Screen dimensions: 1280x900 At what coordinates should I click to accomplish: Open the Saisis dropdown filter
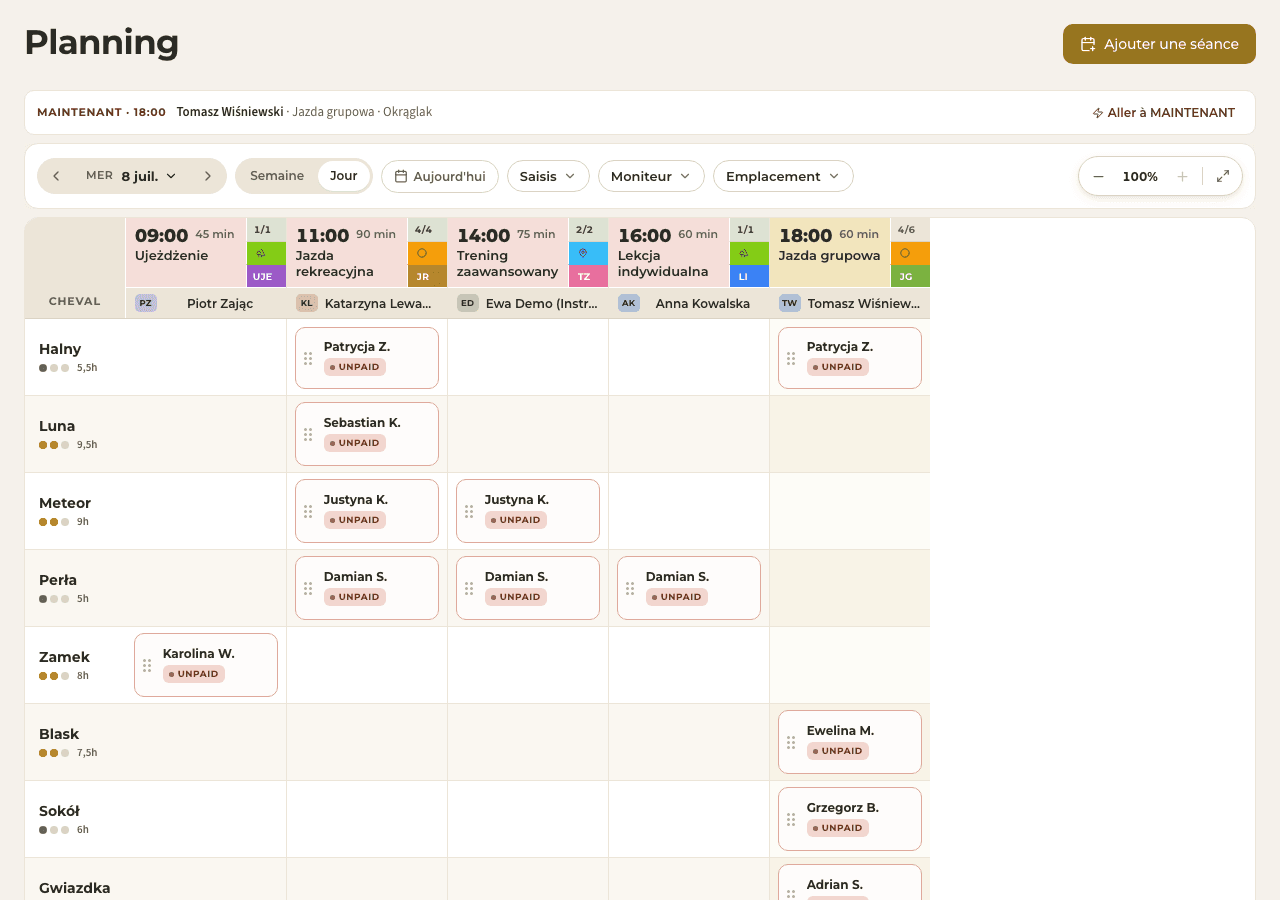(548, 176)
